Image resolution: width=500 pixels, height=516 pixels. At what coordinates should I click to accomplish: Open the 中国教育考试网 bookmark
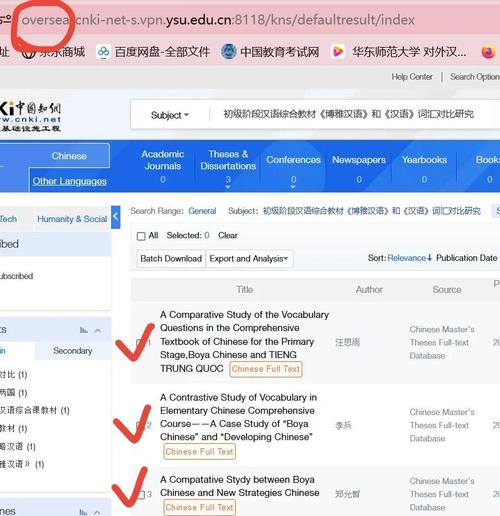tap(270, 52)
